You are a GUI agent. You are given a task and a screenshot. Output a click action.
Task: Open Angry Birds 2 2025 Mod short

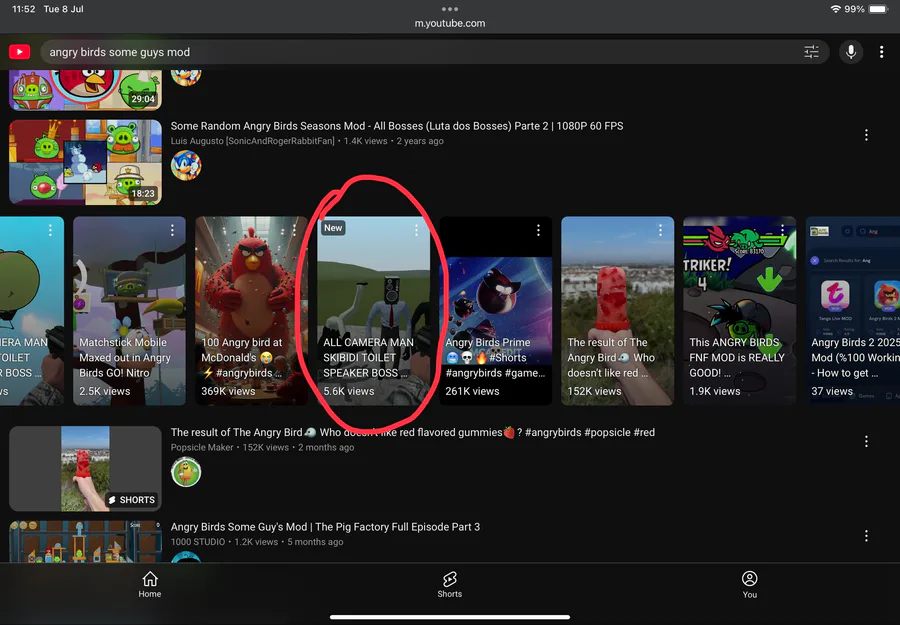(x=852, y=311)
